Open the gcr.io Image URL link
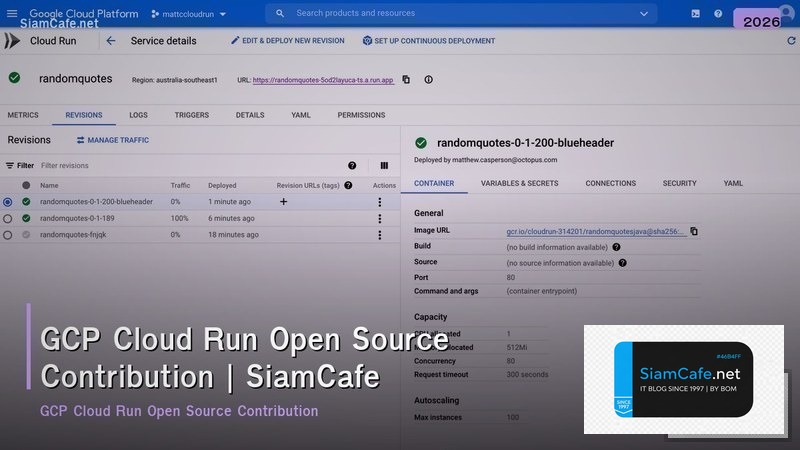The image size is (800, 450). tap(595, 231)
